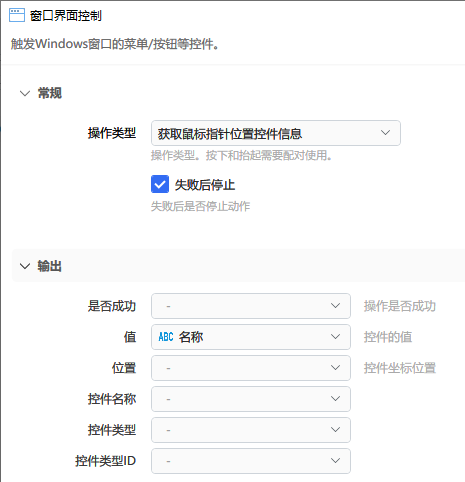Collapse the 常规 section chevron
This screenshot has height=482, width=465.
tap(25, 93)
